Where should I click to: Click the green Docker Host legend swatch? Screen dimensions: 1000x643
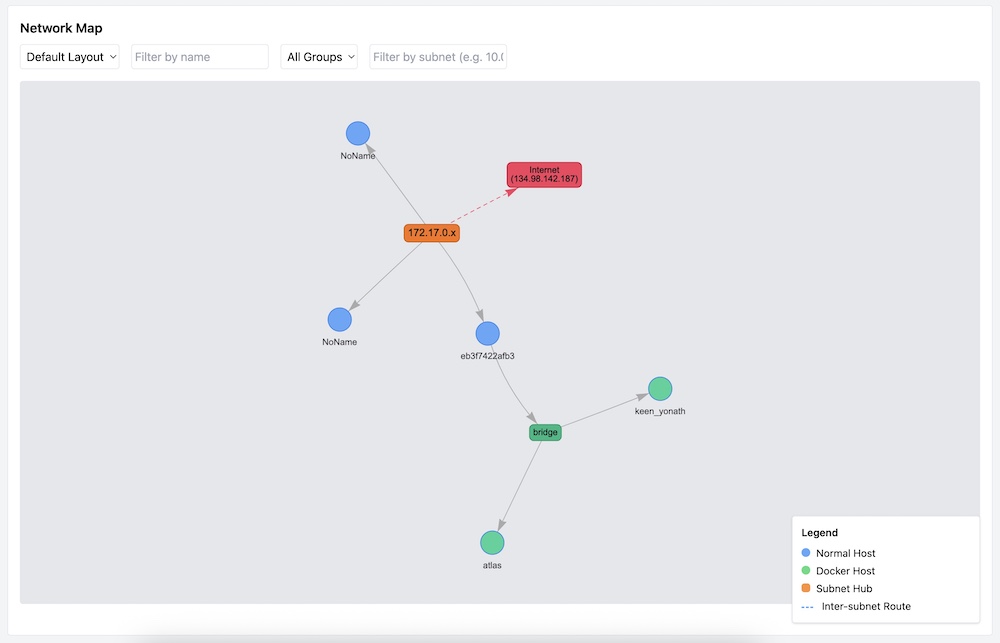[x=806, y=571]
